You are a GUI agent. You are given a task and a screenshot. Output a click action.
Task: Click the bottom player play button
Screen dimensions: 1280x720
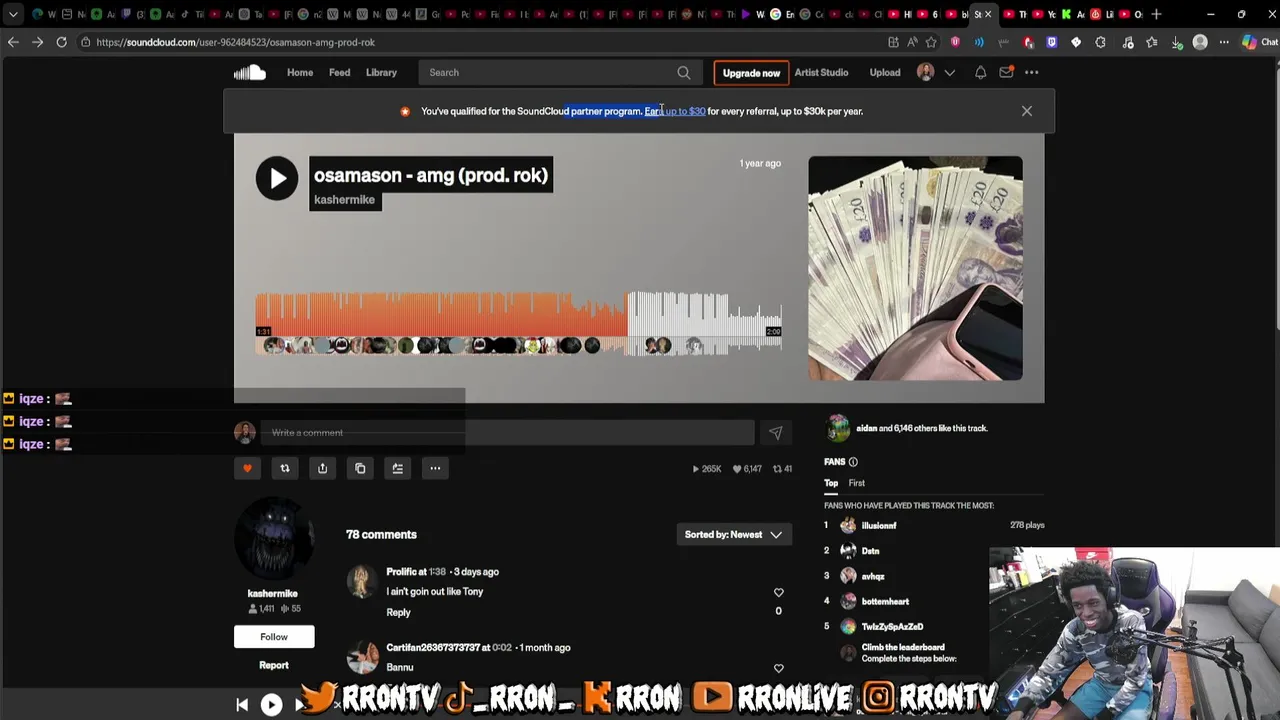click(x=271, y=705)
